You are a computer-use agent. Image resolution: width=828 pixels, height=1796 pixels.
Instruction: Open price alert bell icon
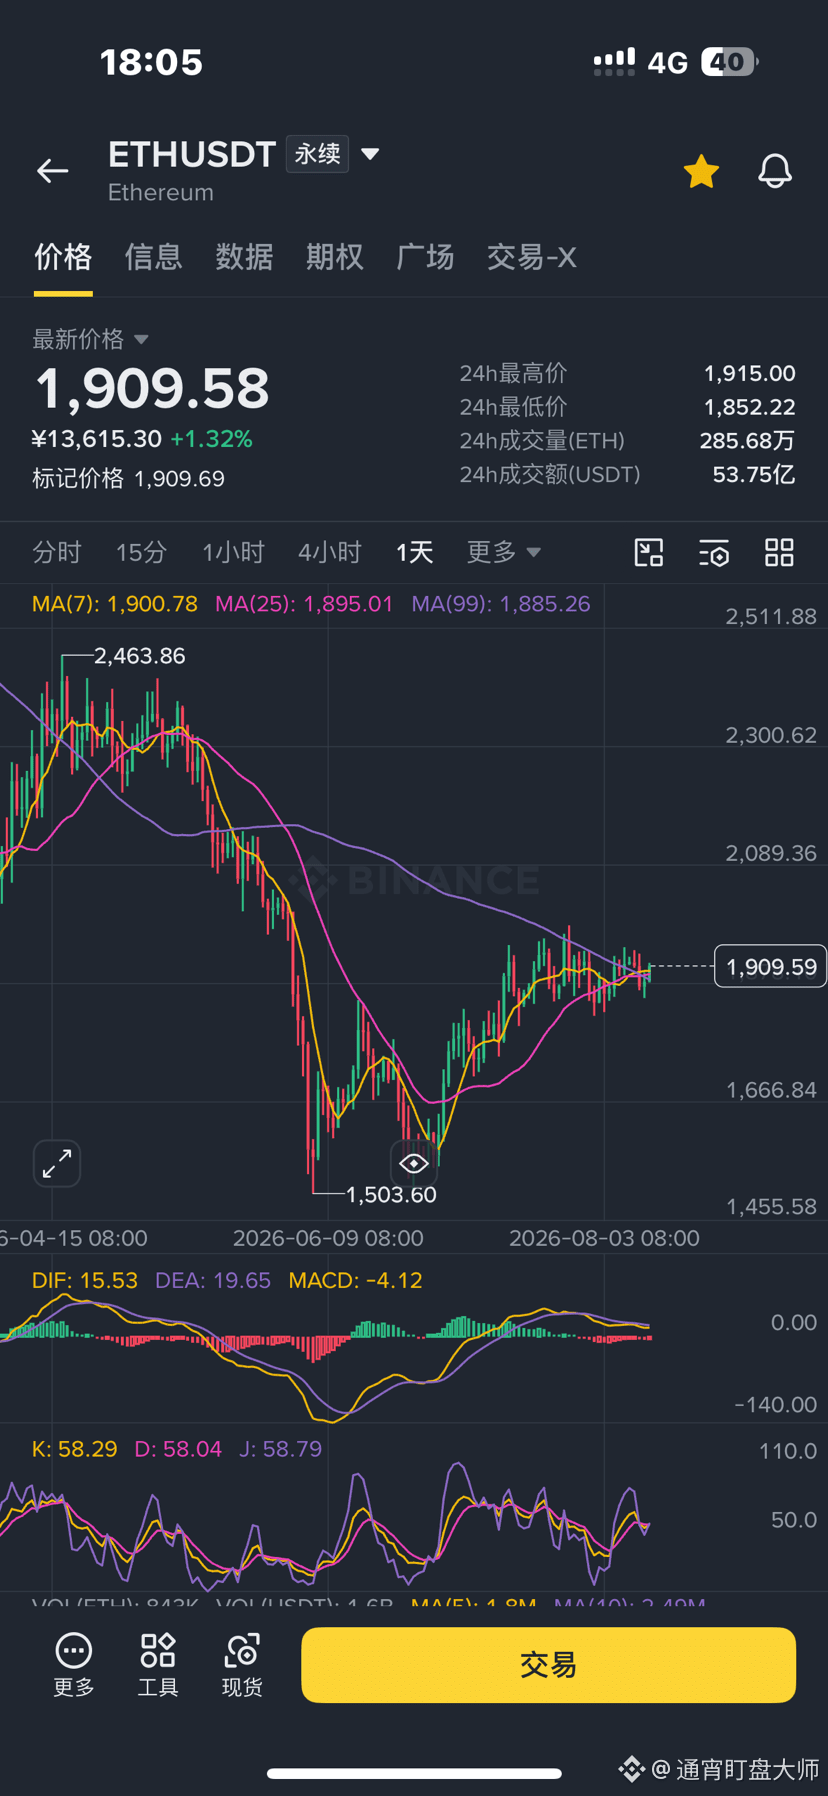(775, 172)
